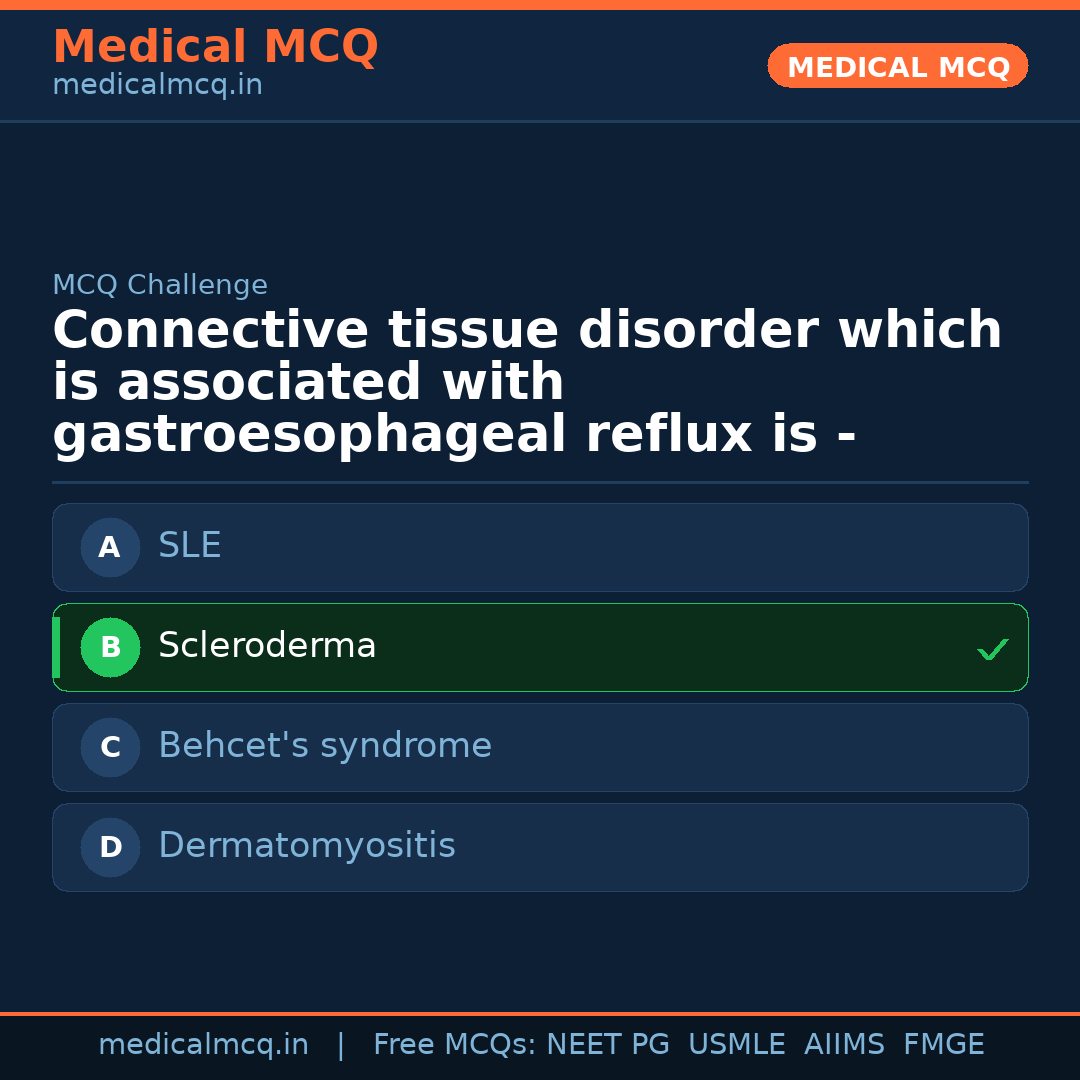Click the letter C circle icon
This screenshot has width=1080, height=1080.
coord(110,747)
